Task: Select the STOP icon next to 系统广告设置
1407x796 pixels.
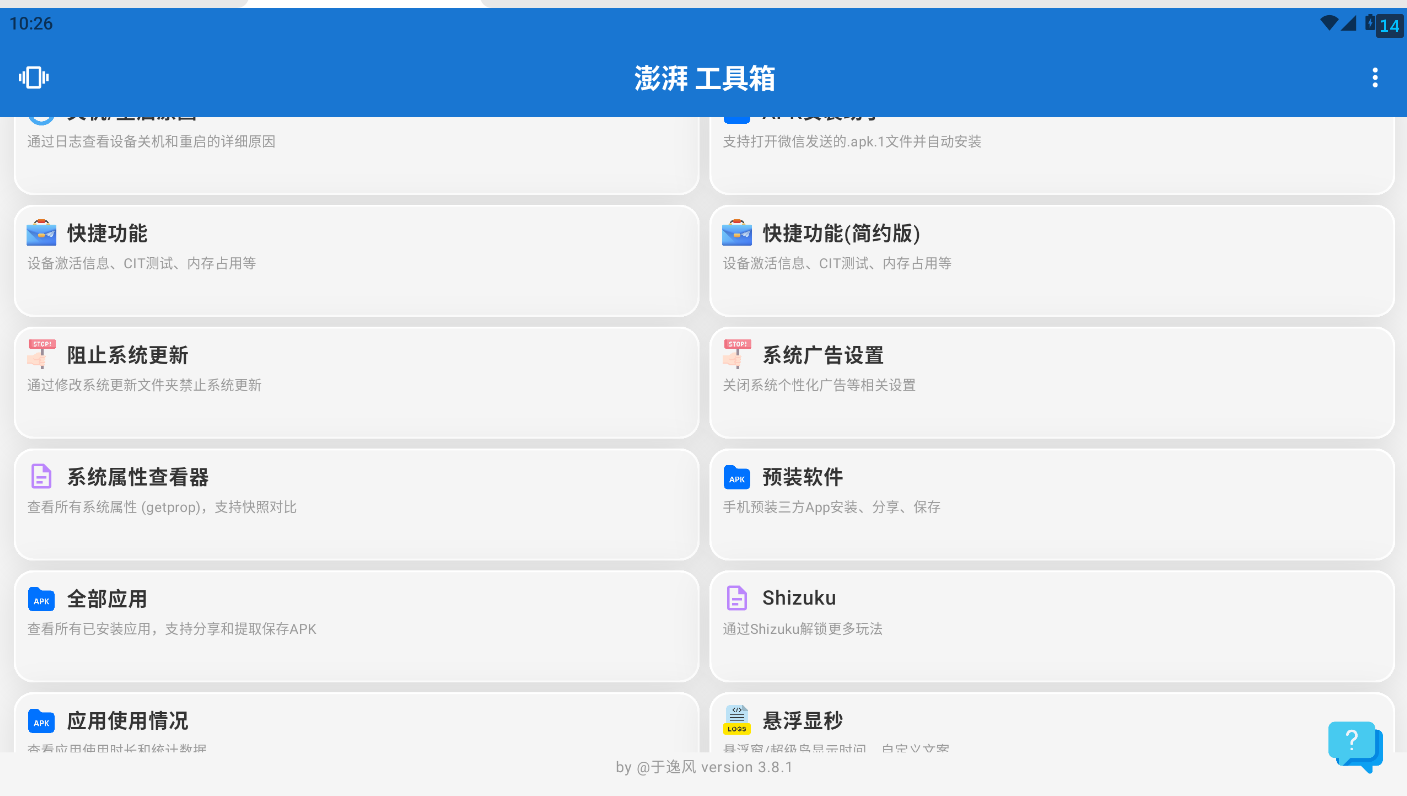Action: (737, 354)
